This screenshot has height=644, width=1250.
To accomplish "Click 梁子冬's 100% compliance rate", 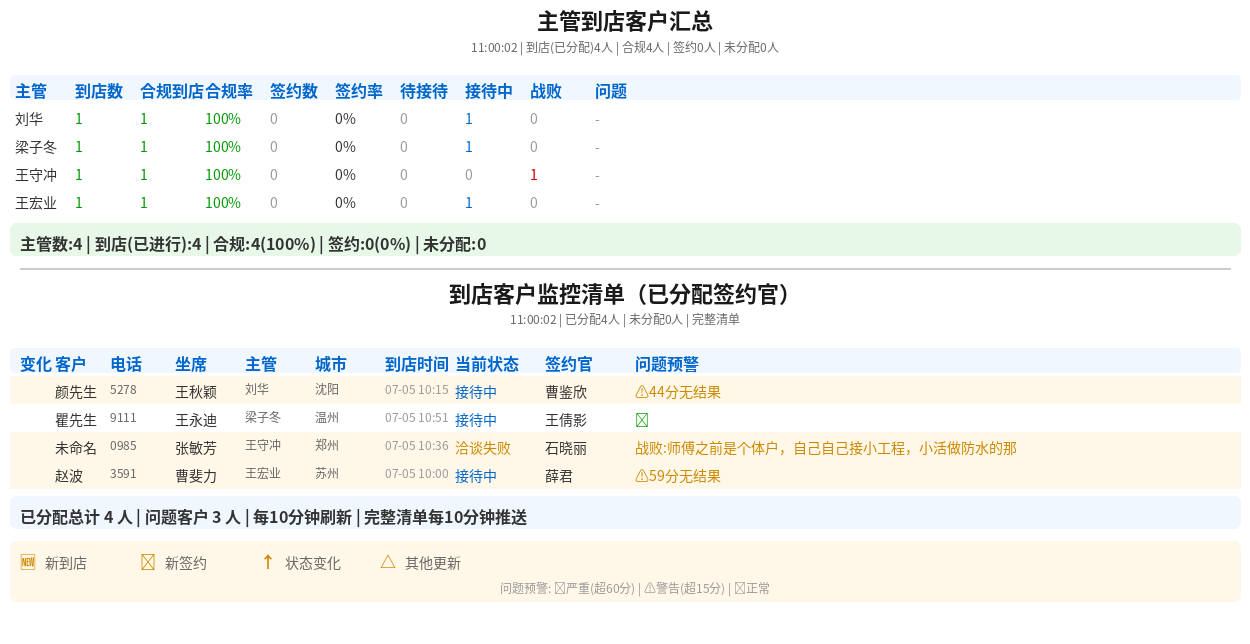I will [x=223, y=147].
